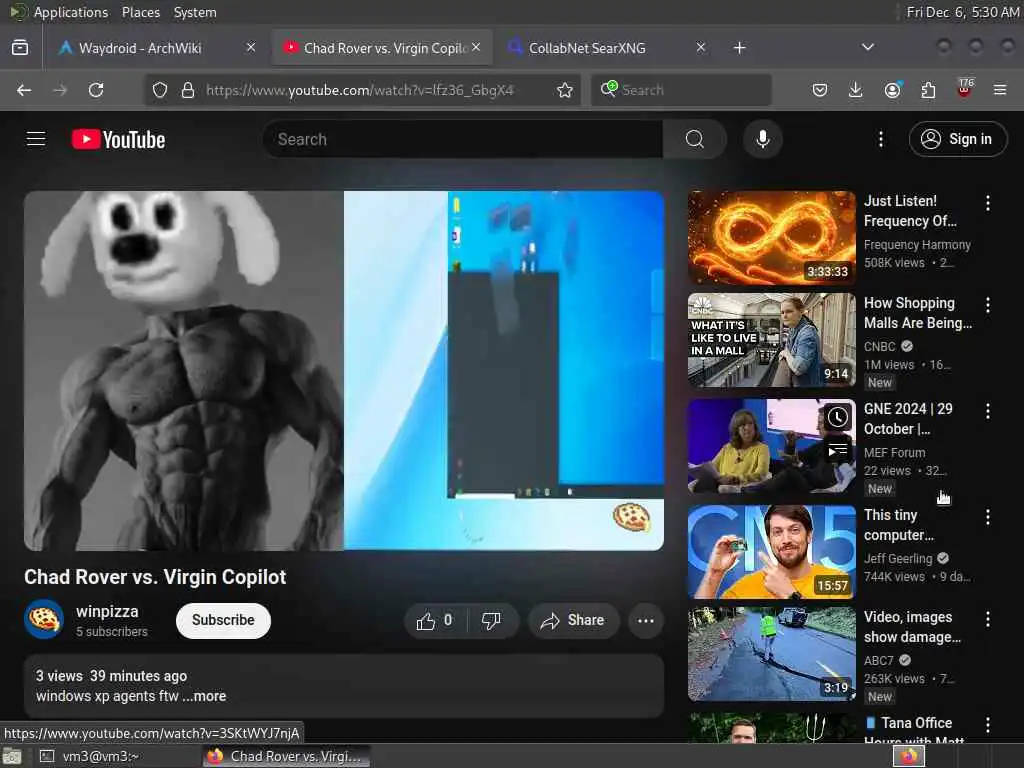Open options menu for How Shopping Malls video
Viewport: 1024px width, 768px height.
pyautogui.click(x=987, y=304)
